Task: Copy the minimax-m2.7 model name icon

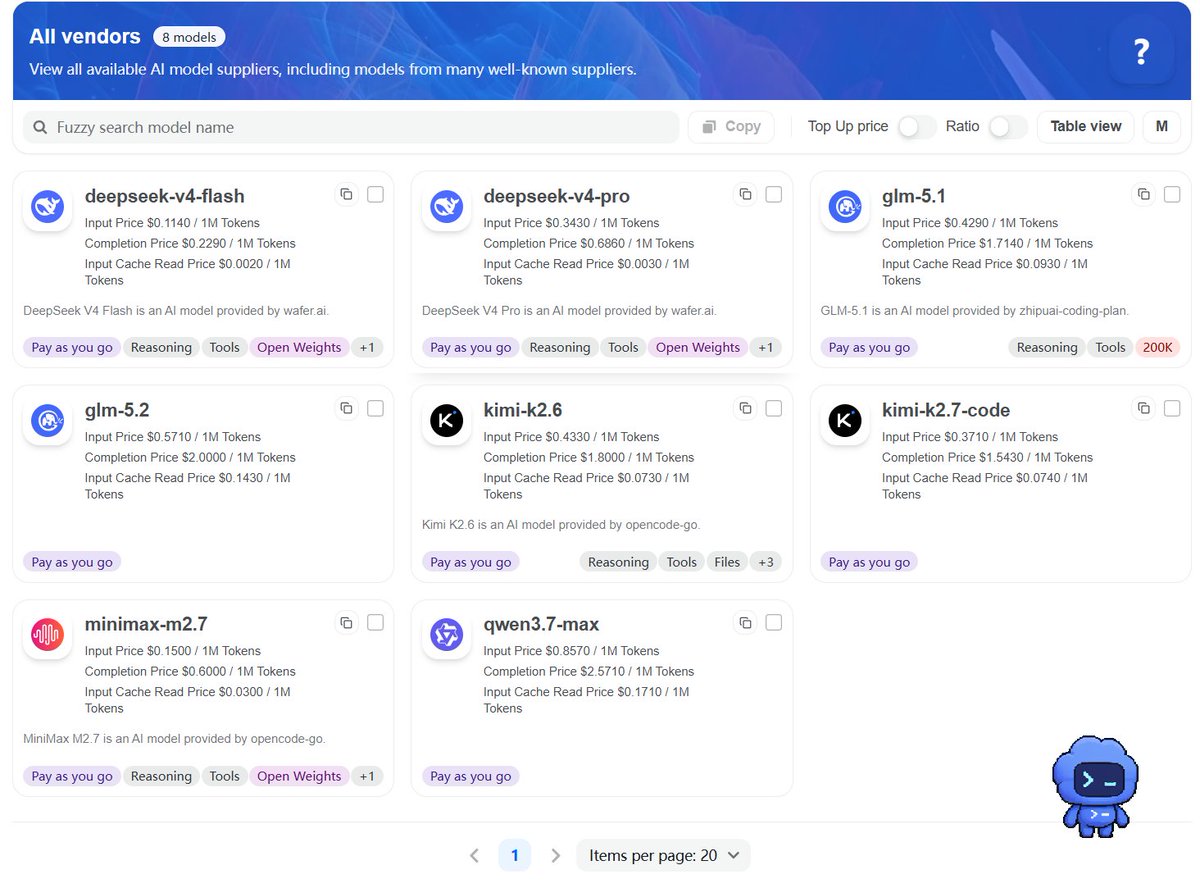Action: [x=346, y=623]
